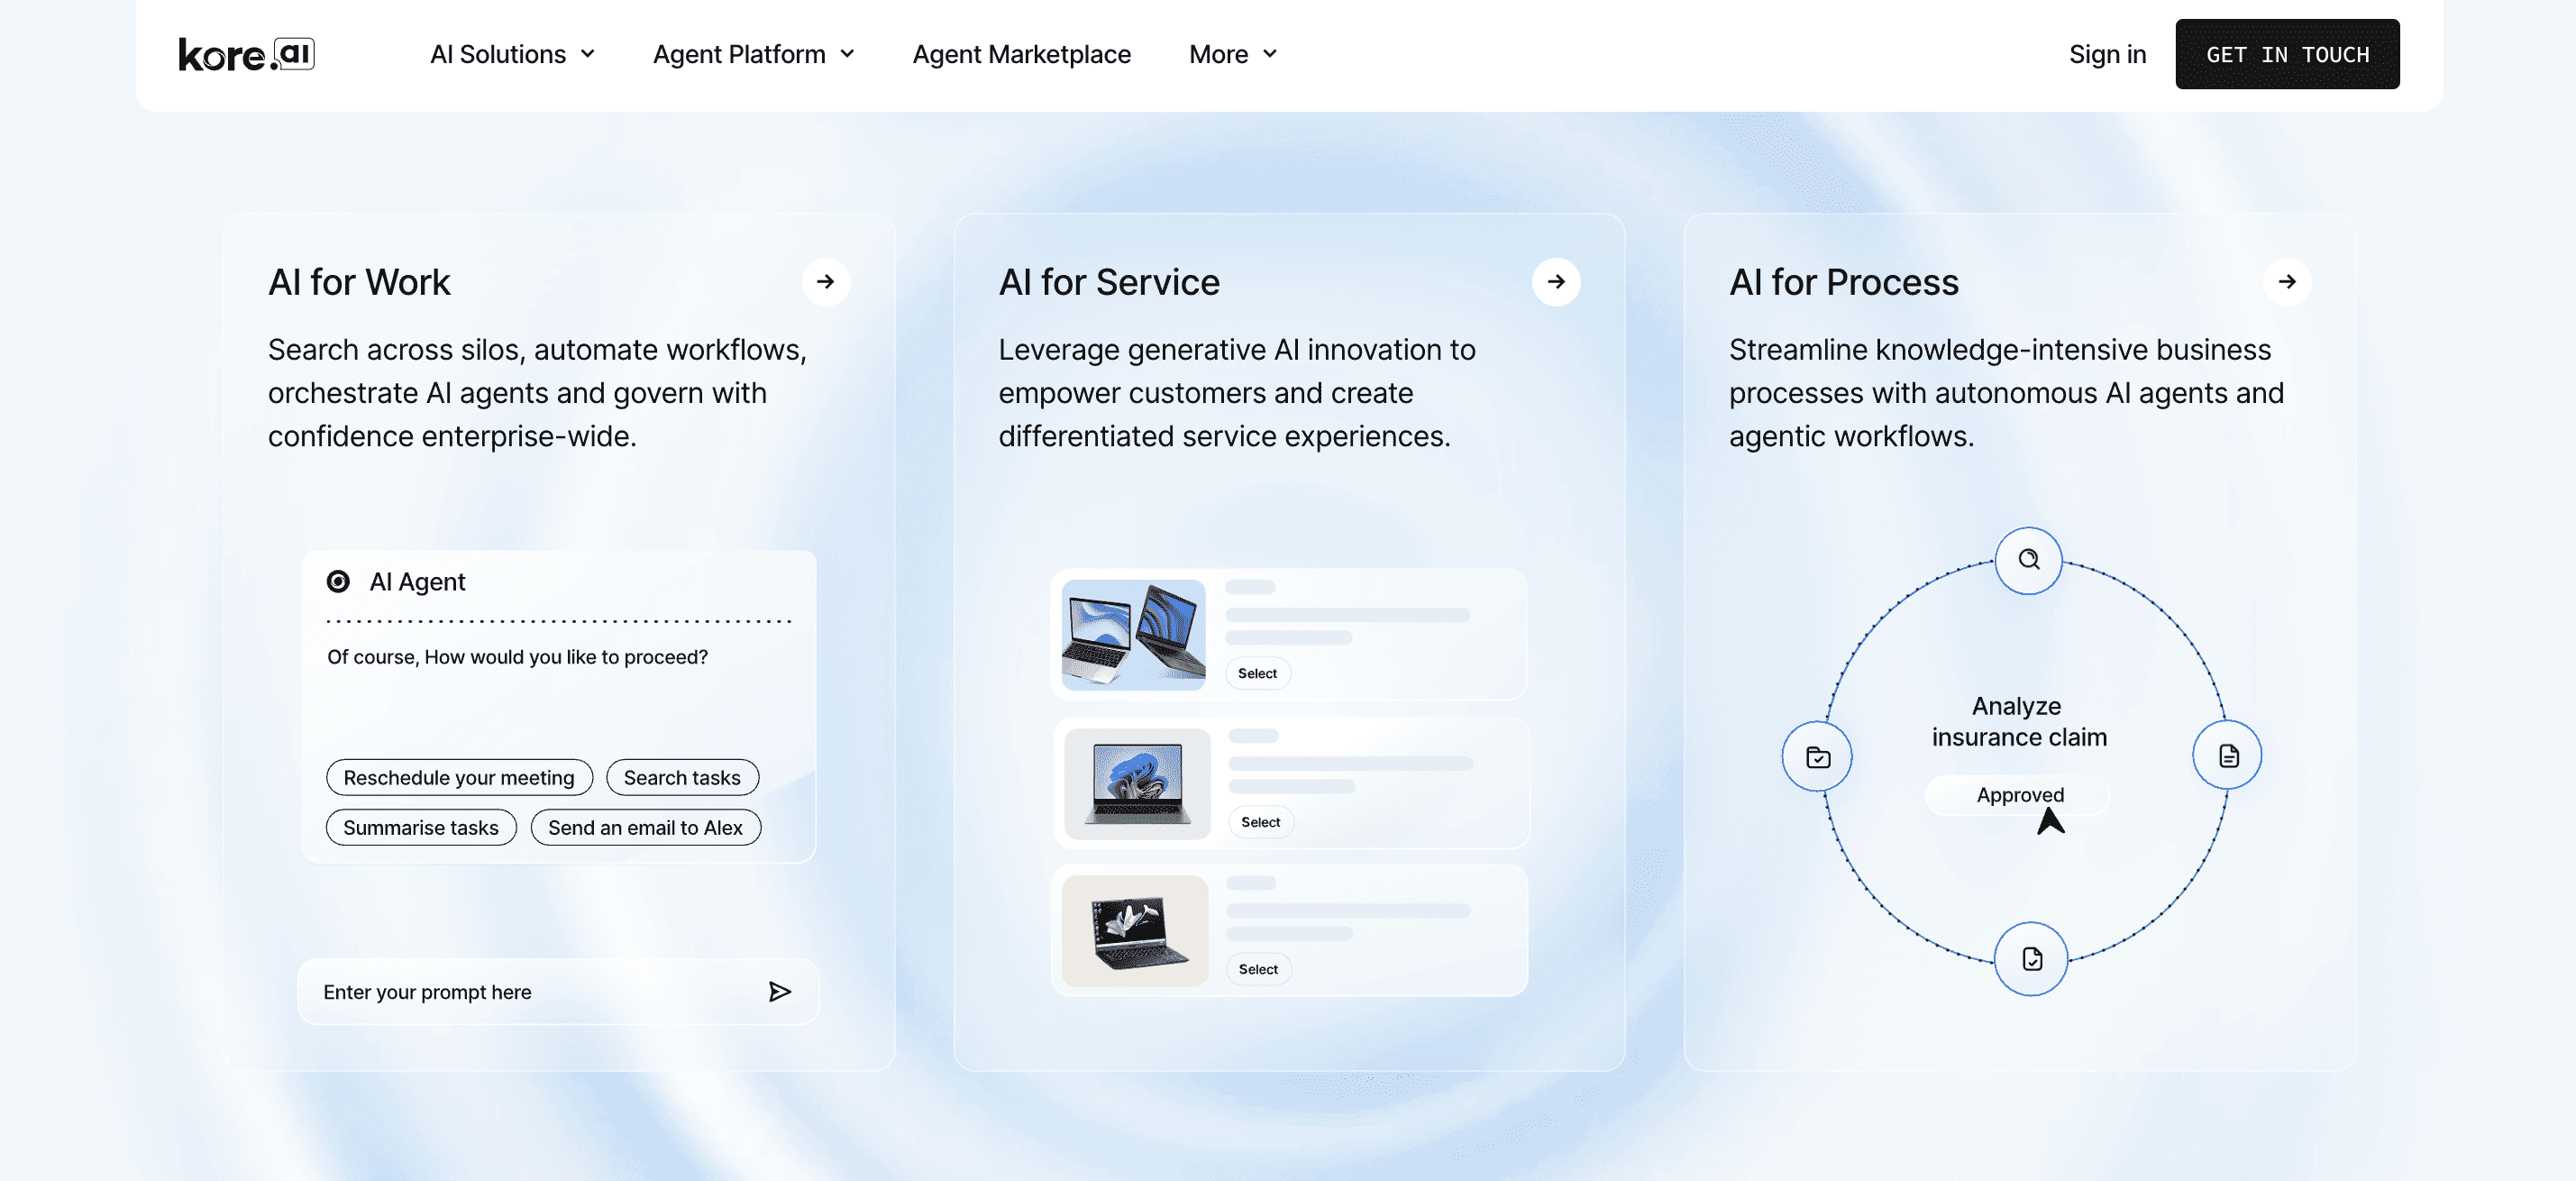The image size is (2576, 1181).
Task: Open the Agent Marketplace menu item
Action: click(1021, 54)
